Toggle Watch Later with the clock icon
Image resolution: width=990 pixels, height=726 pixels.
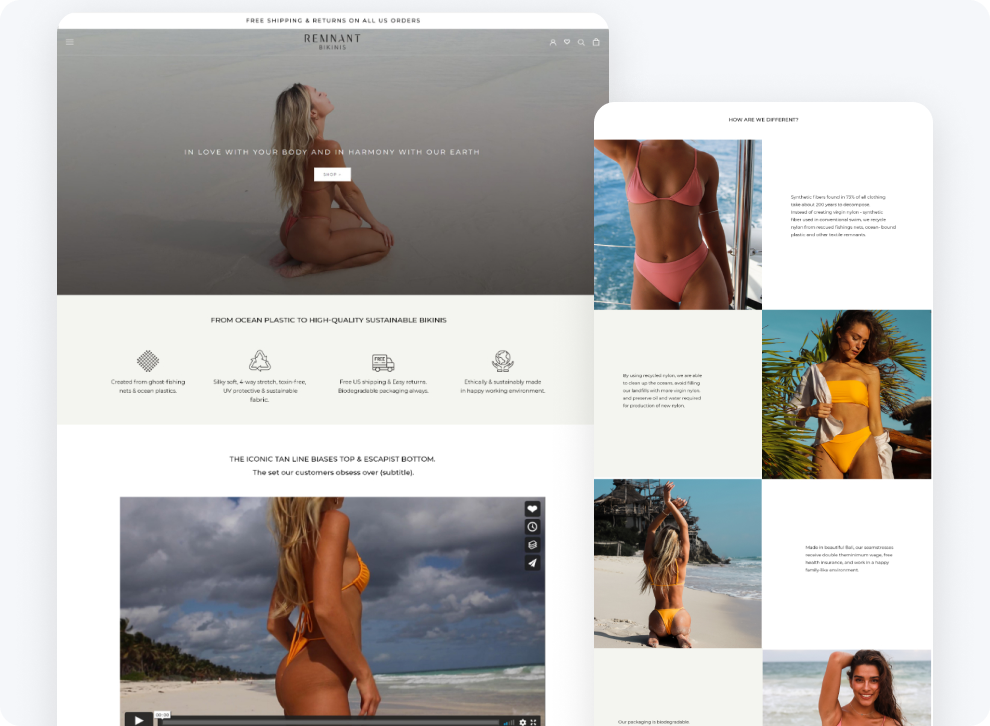[x=531, y=526]
